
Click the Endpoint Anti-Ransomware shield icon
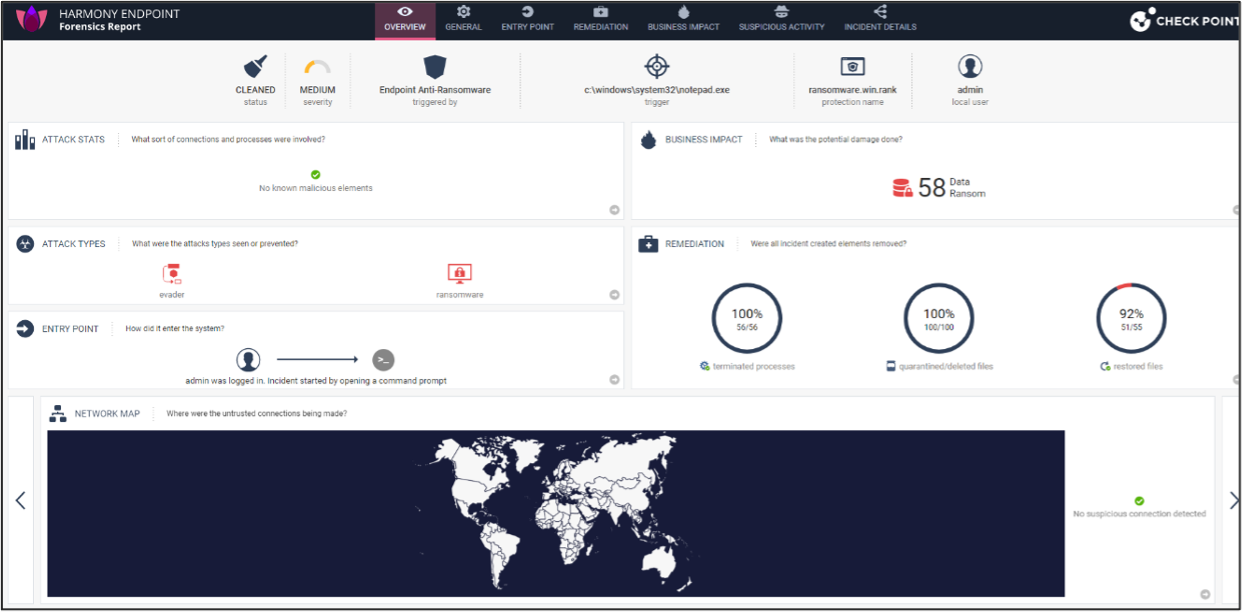point(435,67)
